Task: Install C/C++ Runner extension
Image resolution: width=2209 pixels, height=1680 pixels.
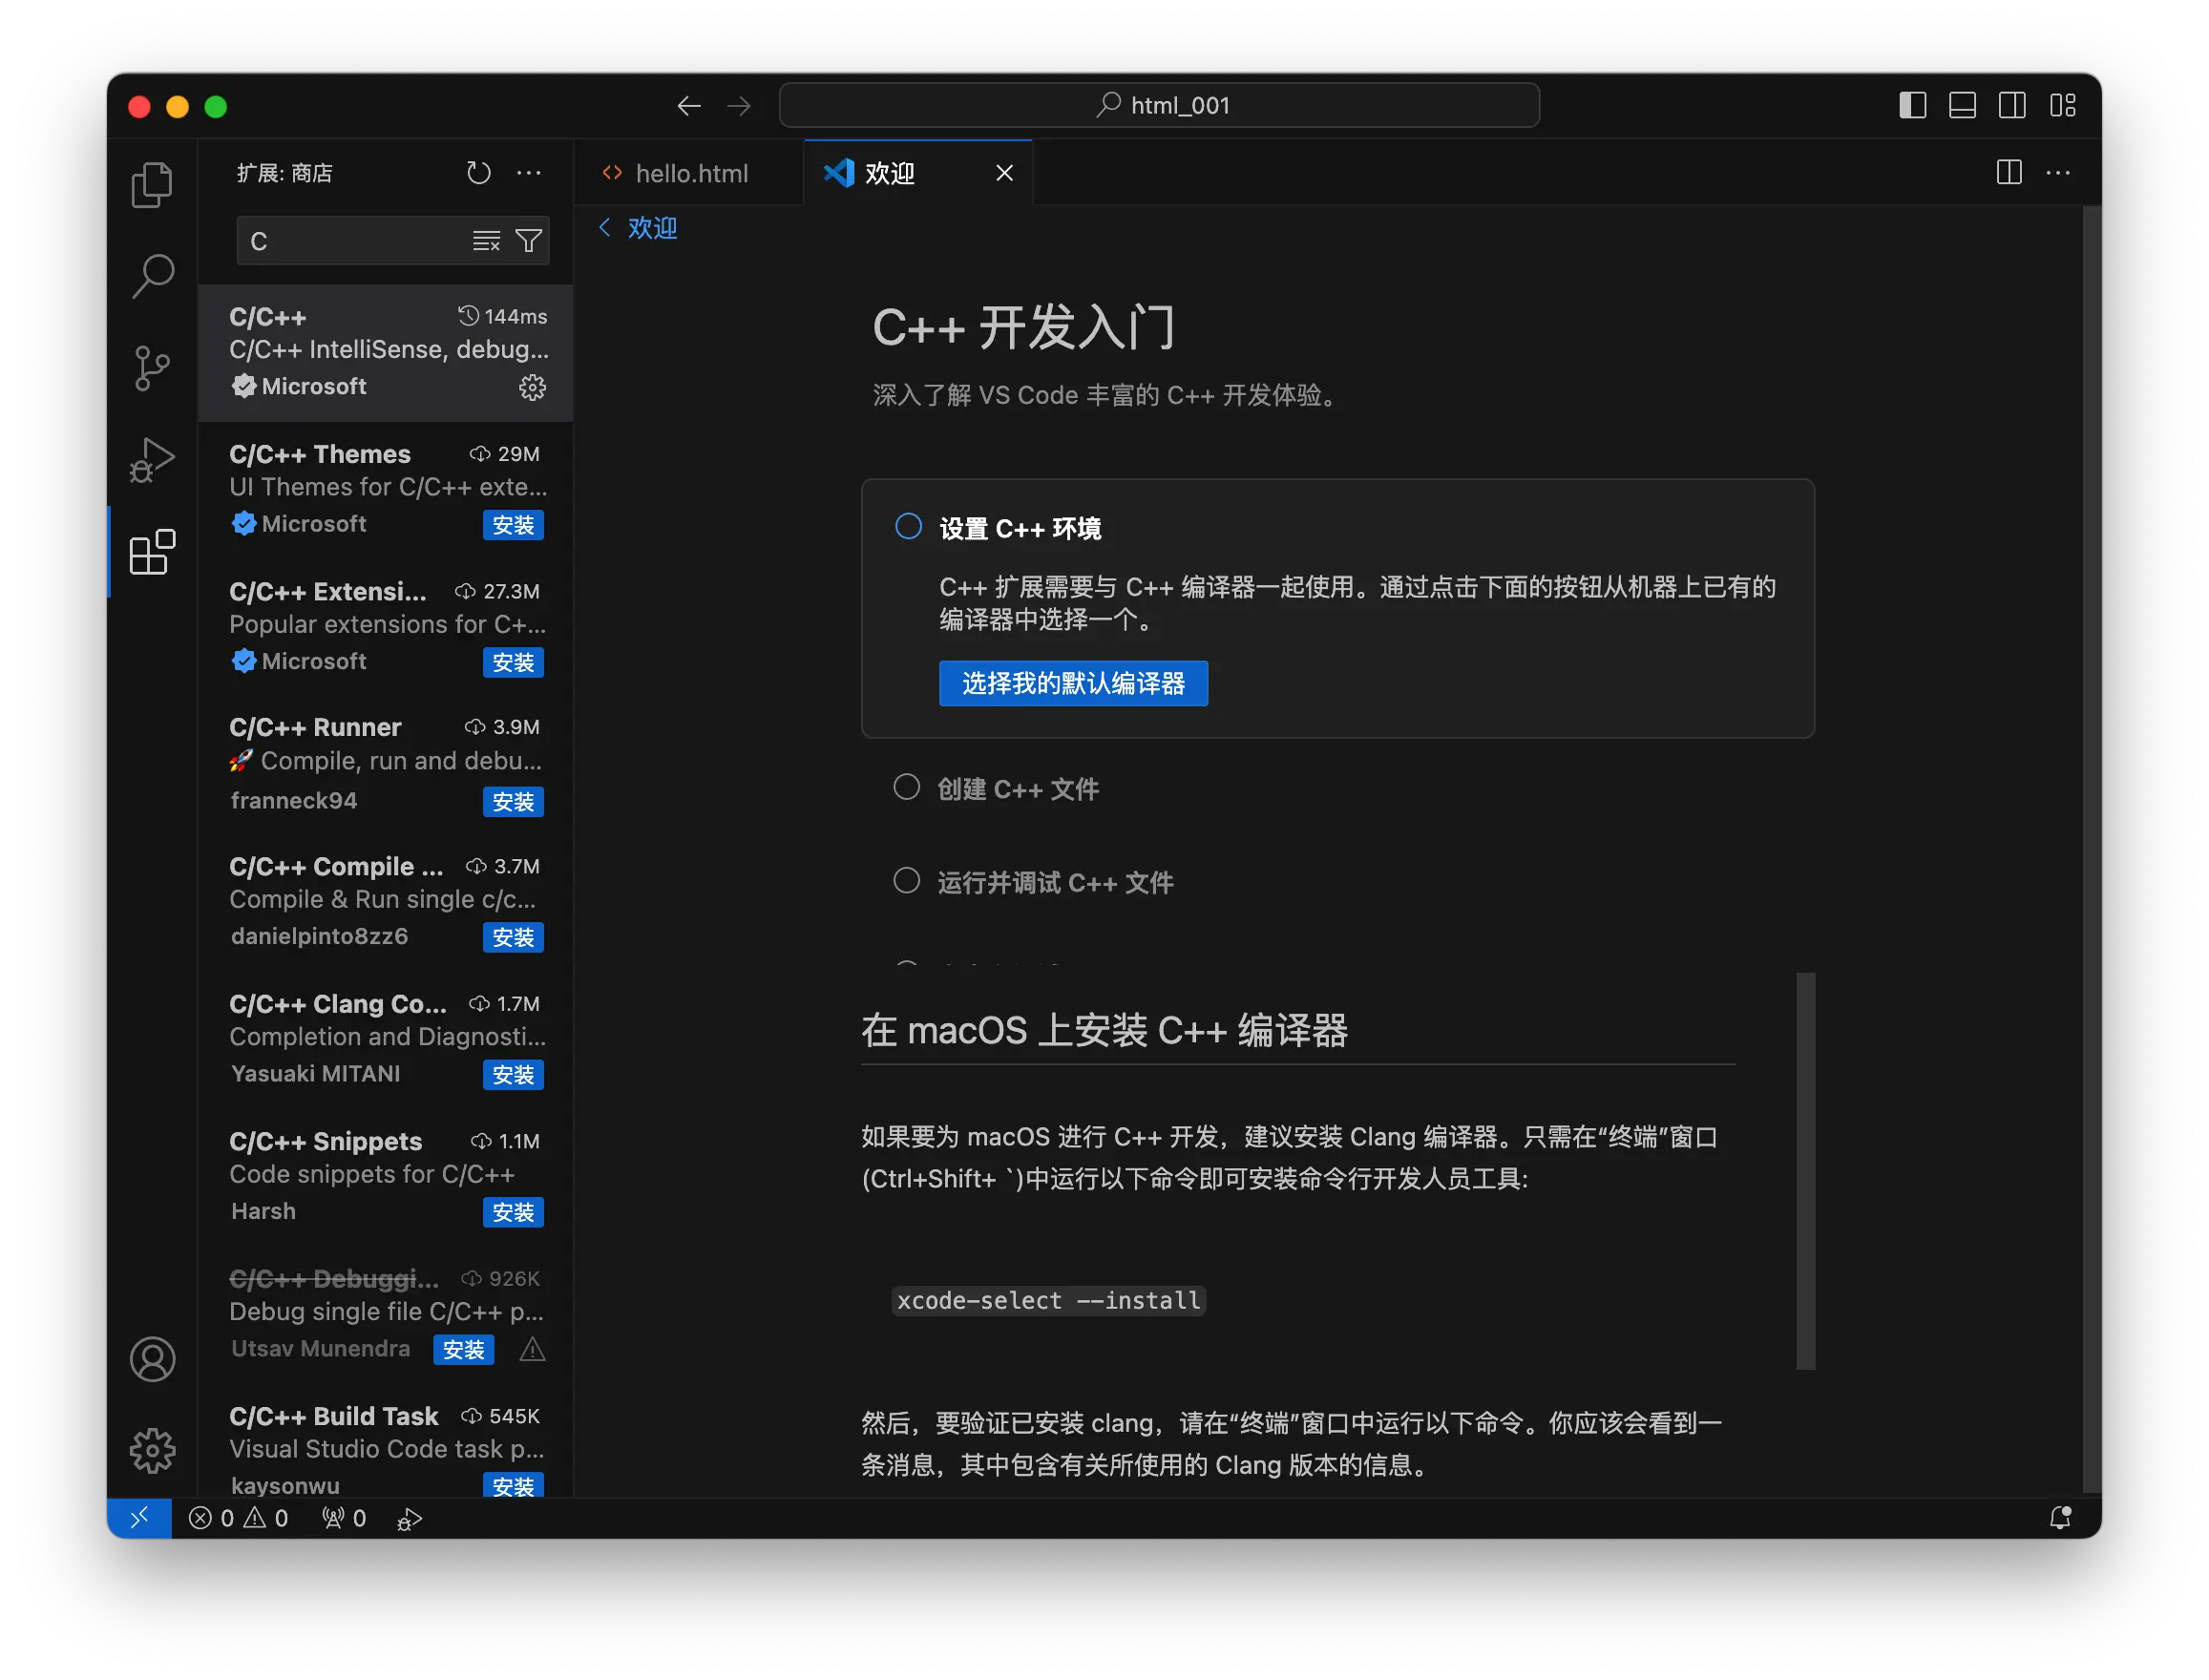Action: pyautogui.click(x=513, y=801)
